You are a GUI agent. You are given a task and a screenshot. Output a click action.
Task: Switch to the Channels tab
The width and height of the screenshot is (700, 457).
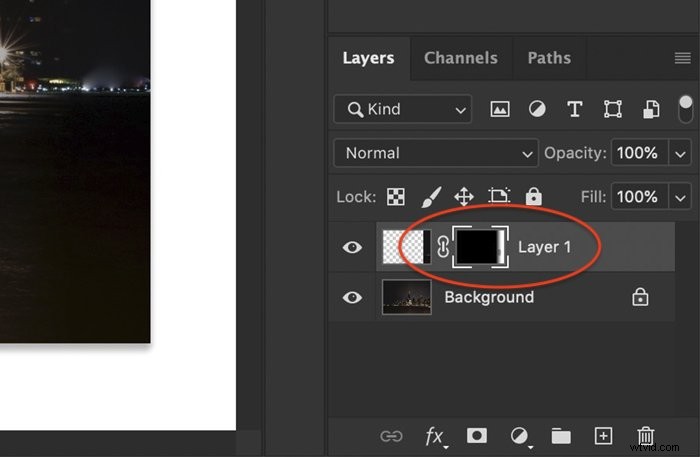pyautogui.click(x=461, y=58)
